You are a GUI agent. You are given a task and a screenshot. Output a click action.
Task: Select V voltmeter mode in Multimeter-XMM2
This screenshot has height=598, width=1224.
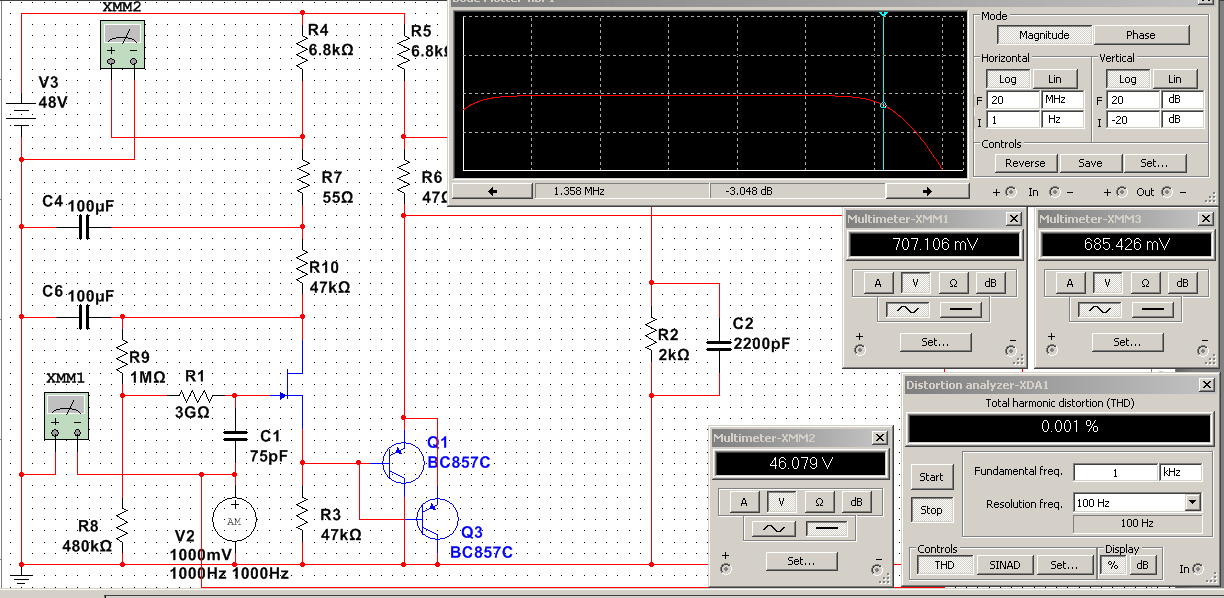pos(781,502)
